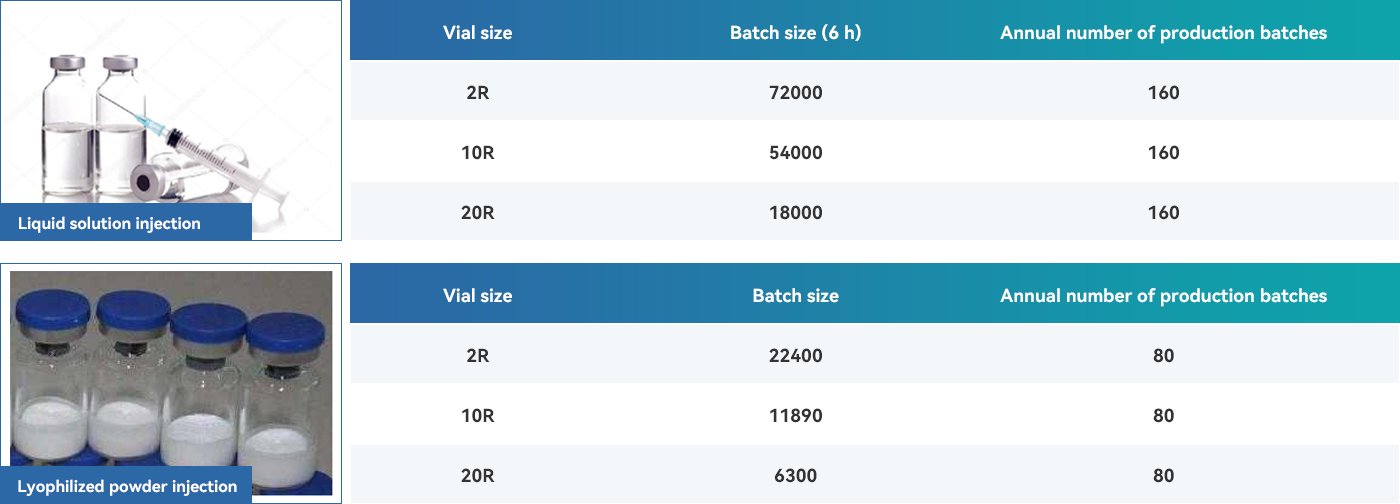Click the top table's "Annual number of production batches" header

tap(1163, 32)
